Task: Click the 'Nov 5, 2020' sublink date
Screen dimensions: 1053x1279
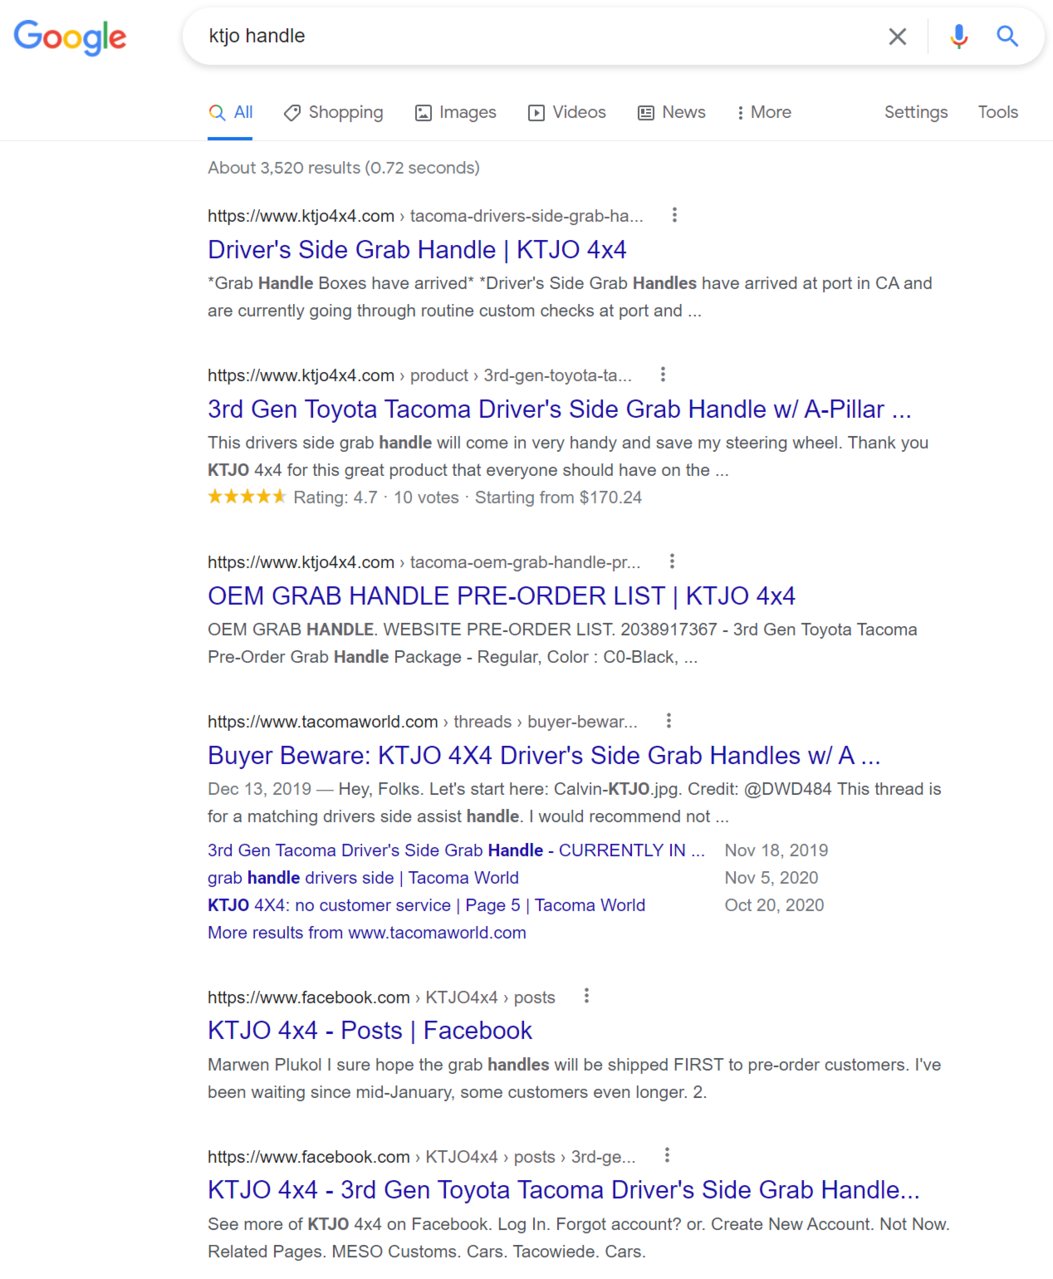Action: [771, 878]
